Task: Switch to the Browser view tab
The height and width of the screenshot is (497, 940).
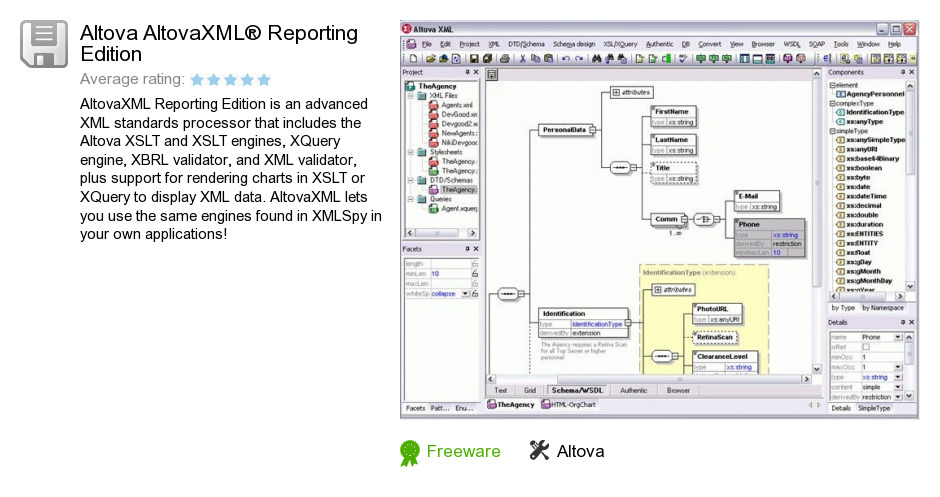Action: click(x=678, y=390)
